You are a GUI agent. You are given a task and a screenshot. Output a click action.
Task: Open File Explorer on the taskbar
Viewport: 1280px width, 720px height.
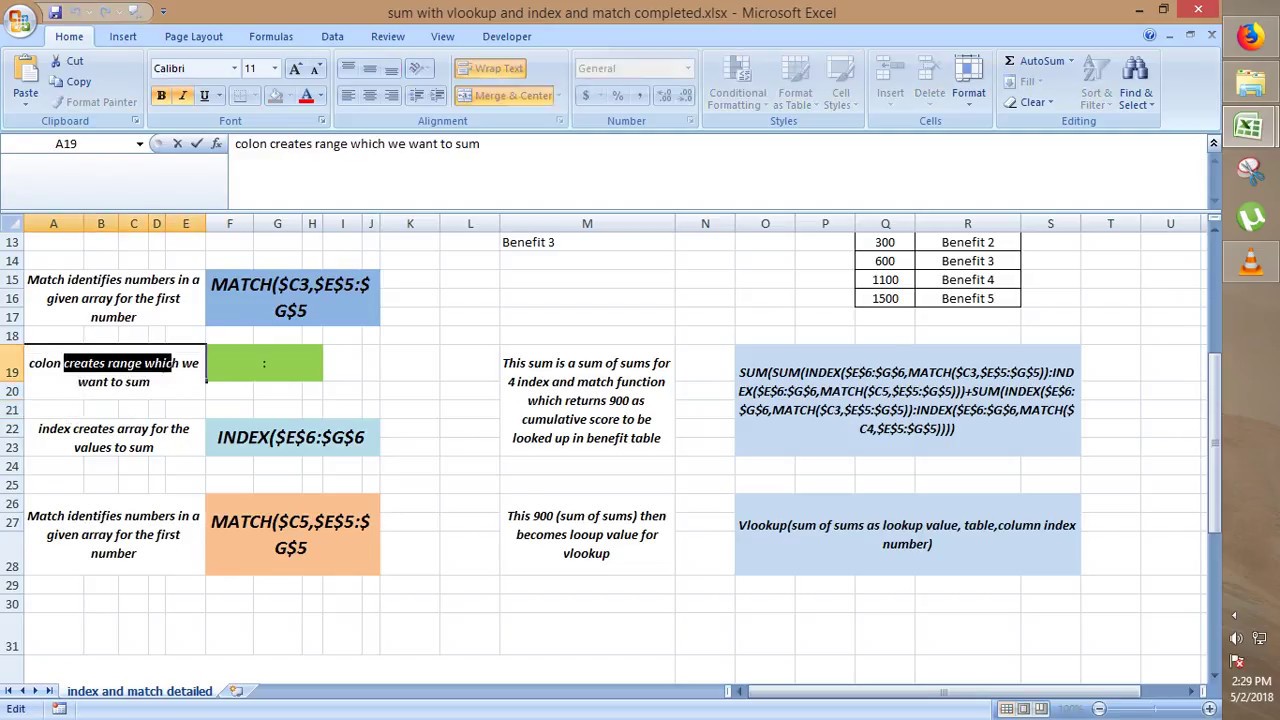(1250, 82)
